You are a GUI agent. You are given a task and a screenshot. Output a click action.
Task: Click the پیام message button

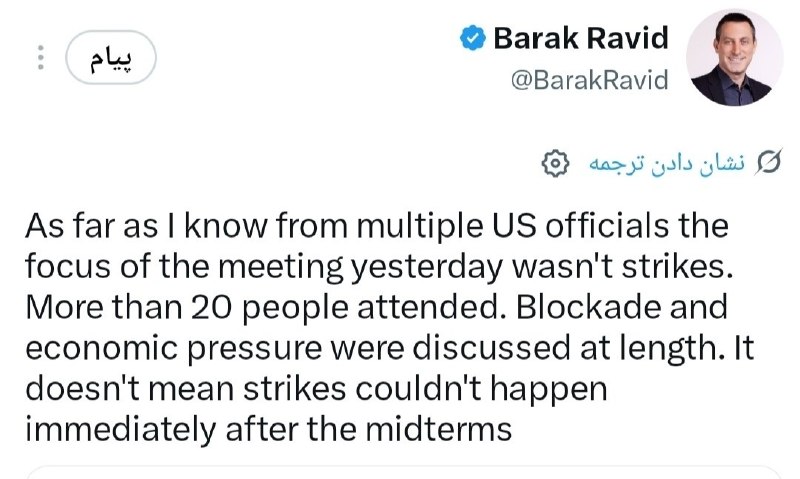[111, 58]
